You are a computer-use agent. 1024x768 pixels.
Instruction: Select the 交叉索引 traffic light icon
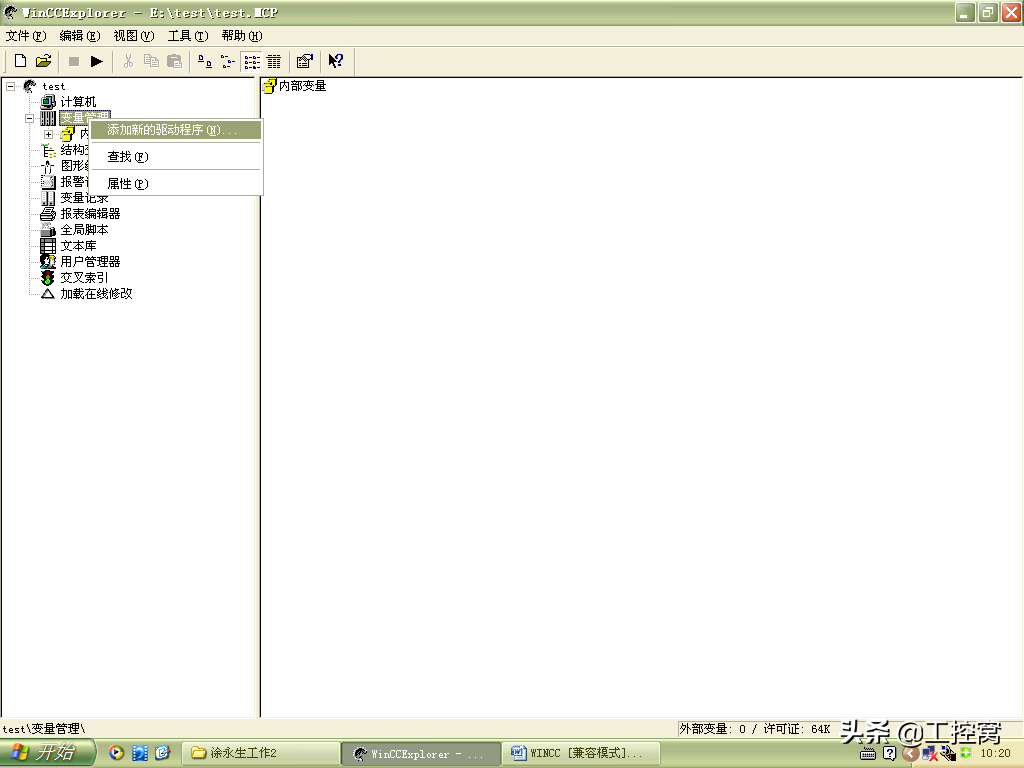click(48, 278)
